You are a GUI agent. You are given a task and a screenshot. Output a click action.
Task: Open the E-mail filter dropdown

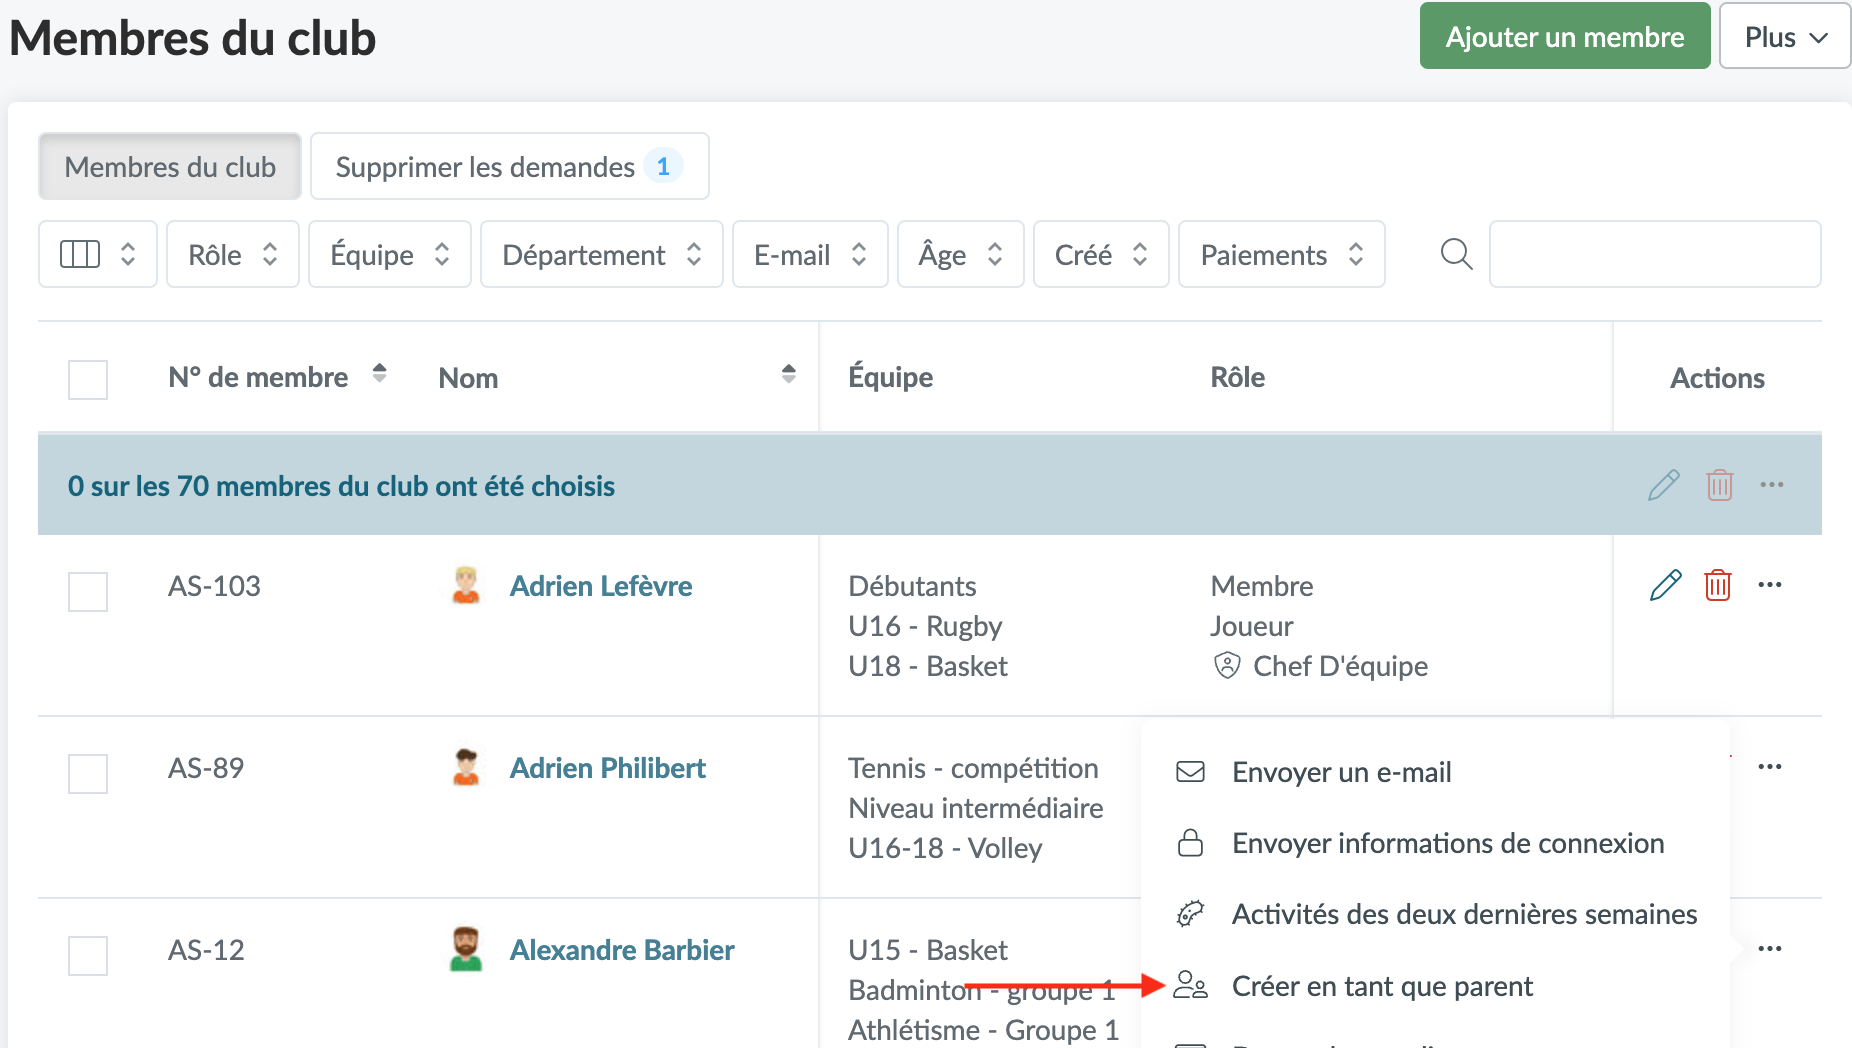click(x=810, y=254)
